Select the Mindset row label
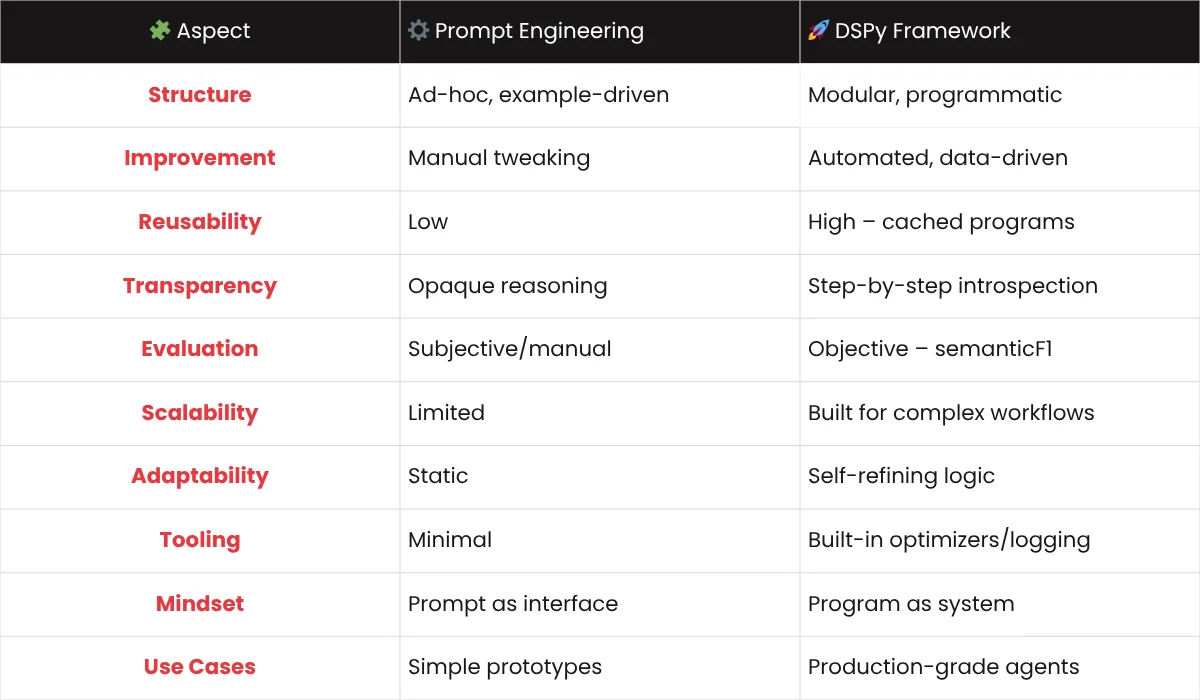Image resolution: width=1200 pixels, height=700 pixels. (200, 604)
